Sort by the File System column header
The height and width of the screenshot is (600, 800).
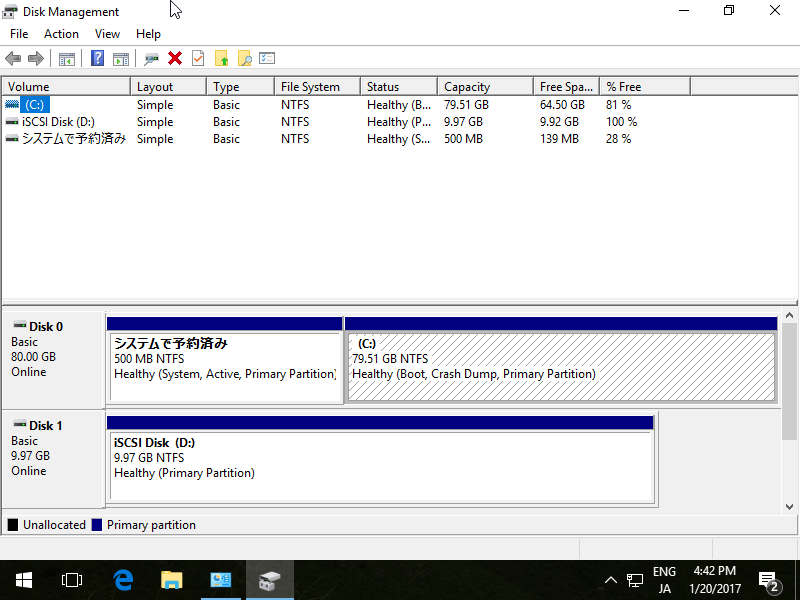click(x=318, y=87)
